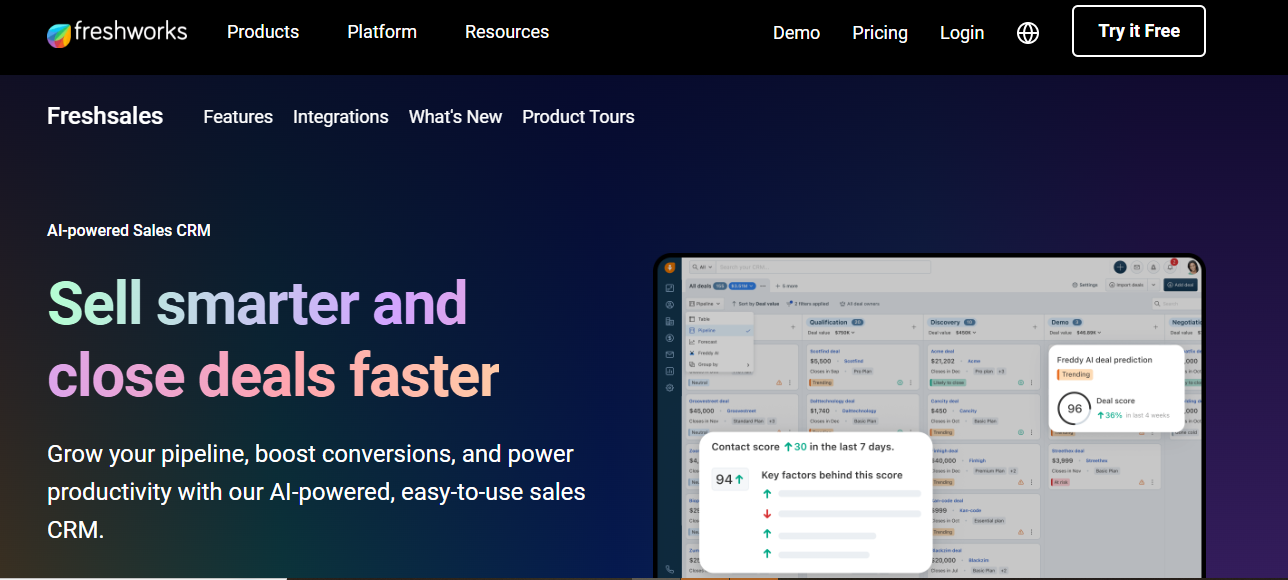Image resolution: width=1288 pixels, height=580 pixels.
Task: Click the Try it Free button
Action: (x=1139, y=31)
